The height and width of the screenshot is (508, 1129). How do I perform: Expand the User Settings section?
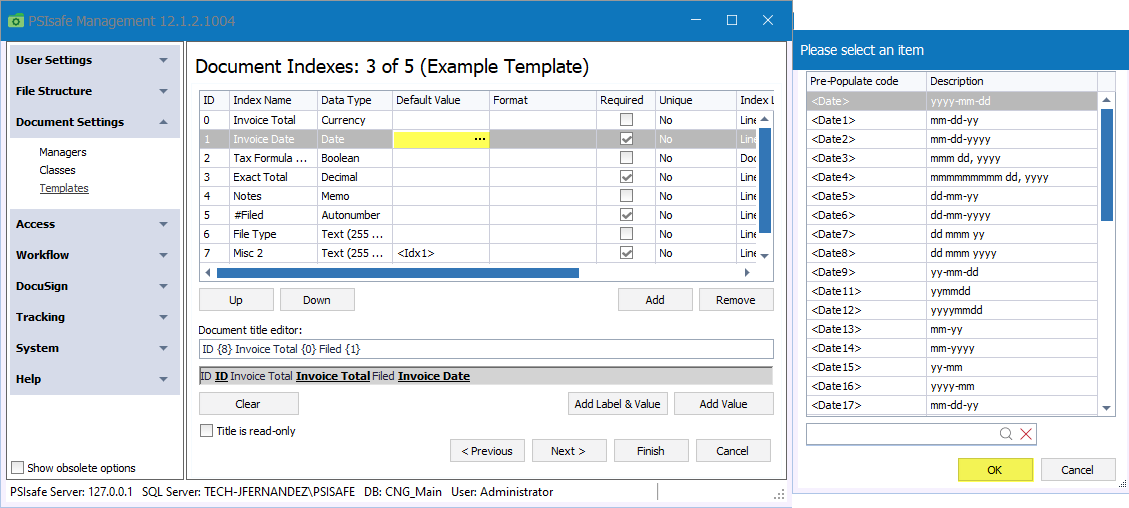pos(95,60)
